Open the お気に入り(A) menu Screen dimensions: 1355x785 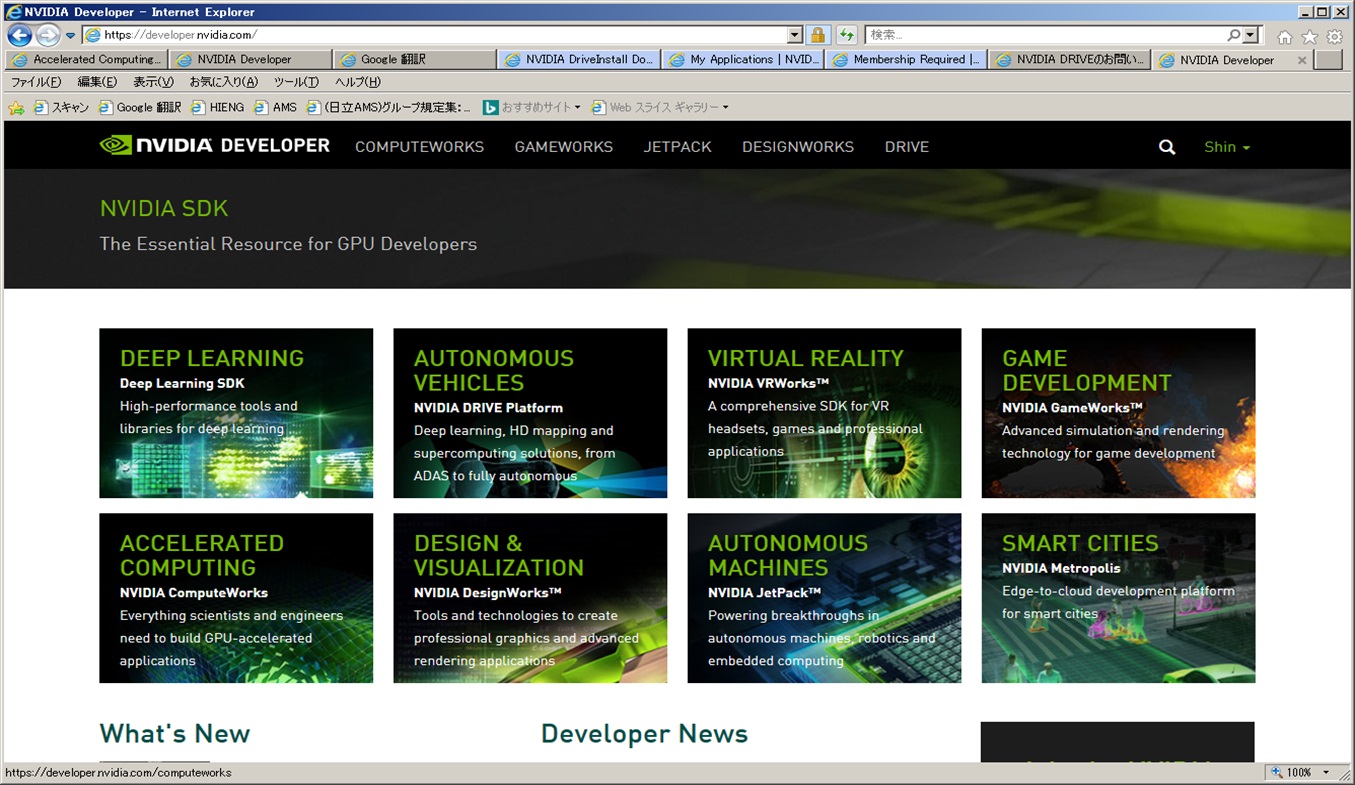point(223,82)
